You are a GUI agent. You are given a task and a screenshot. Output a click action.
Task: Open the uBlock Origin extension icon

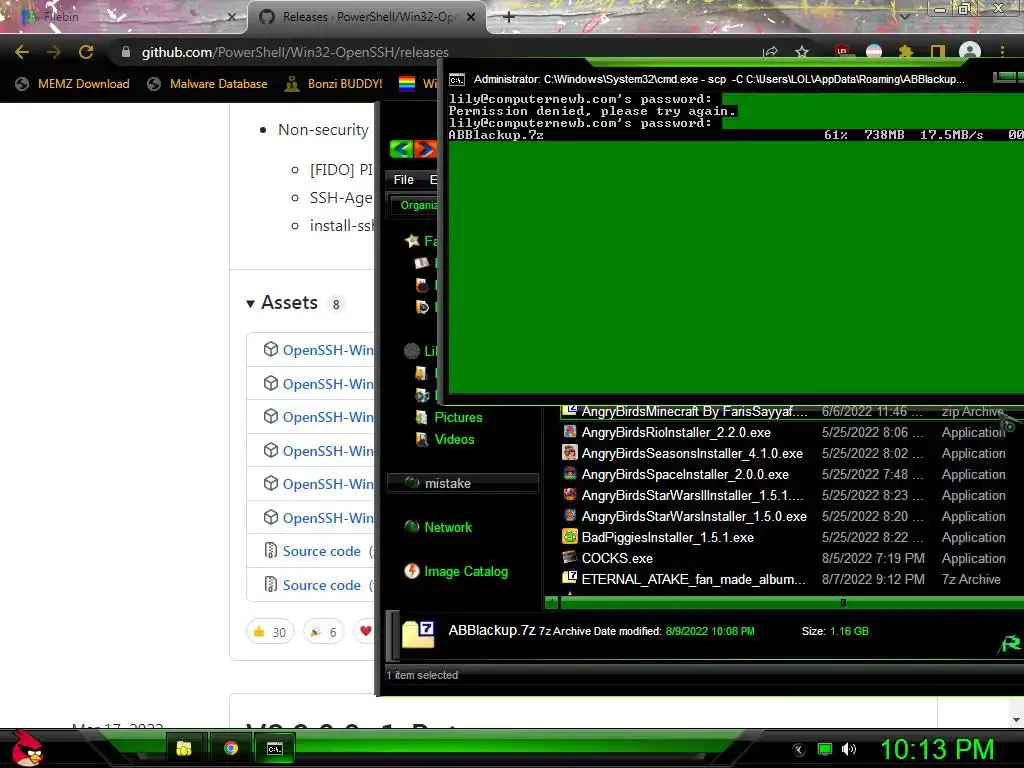coord(842,51)
